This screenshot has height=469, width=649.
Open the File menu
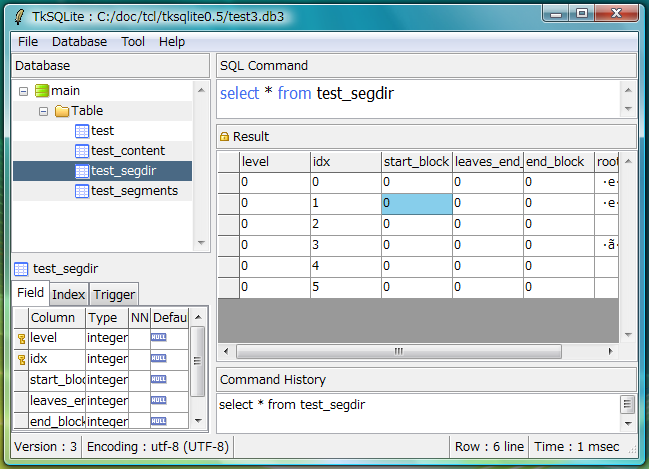tap(28, 42)
